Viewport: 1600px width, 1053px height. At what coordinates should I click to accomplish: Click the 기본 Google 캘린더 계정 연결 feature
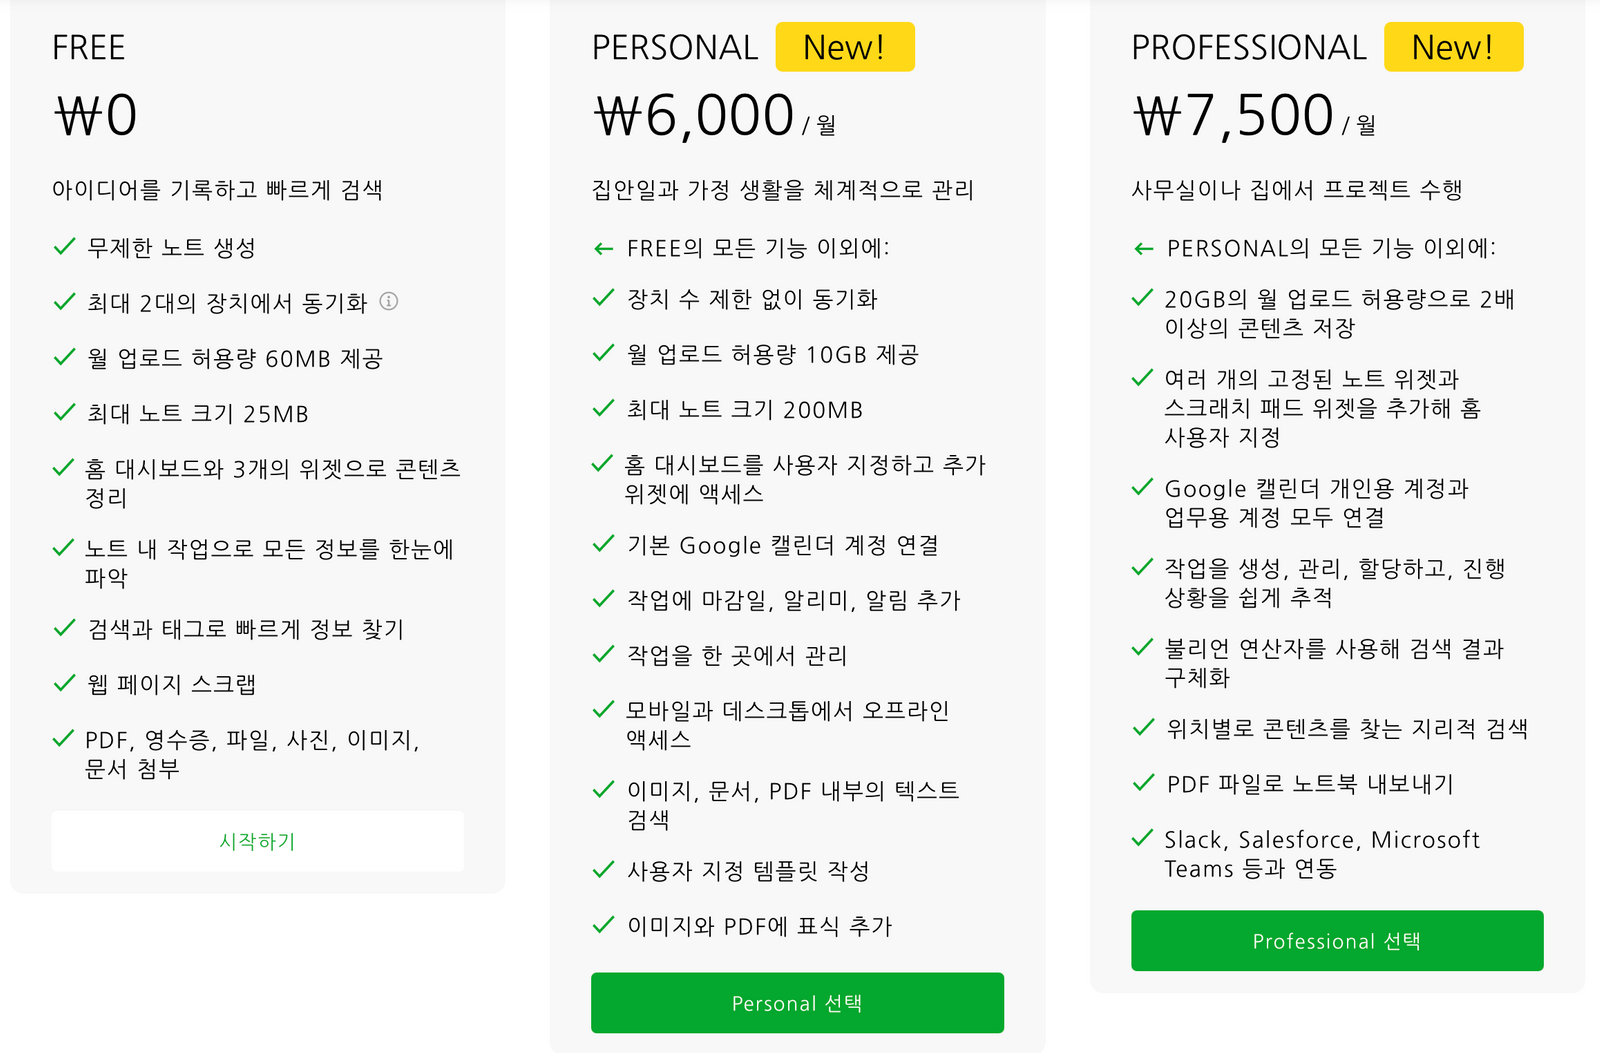pos(782,545)
